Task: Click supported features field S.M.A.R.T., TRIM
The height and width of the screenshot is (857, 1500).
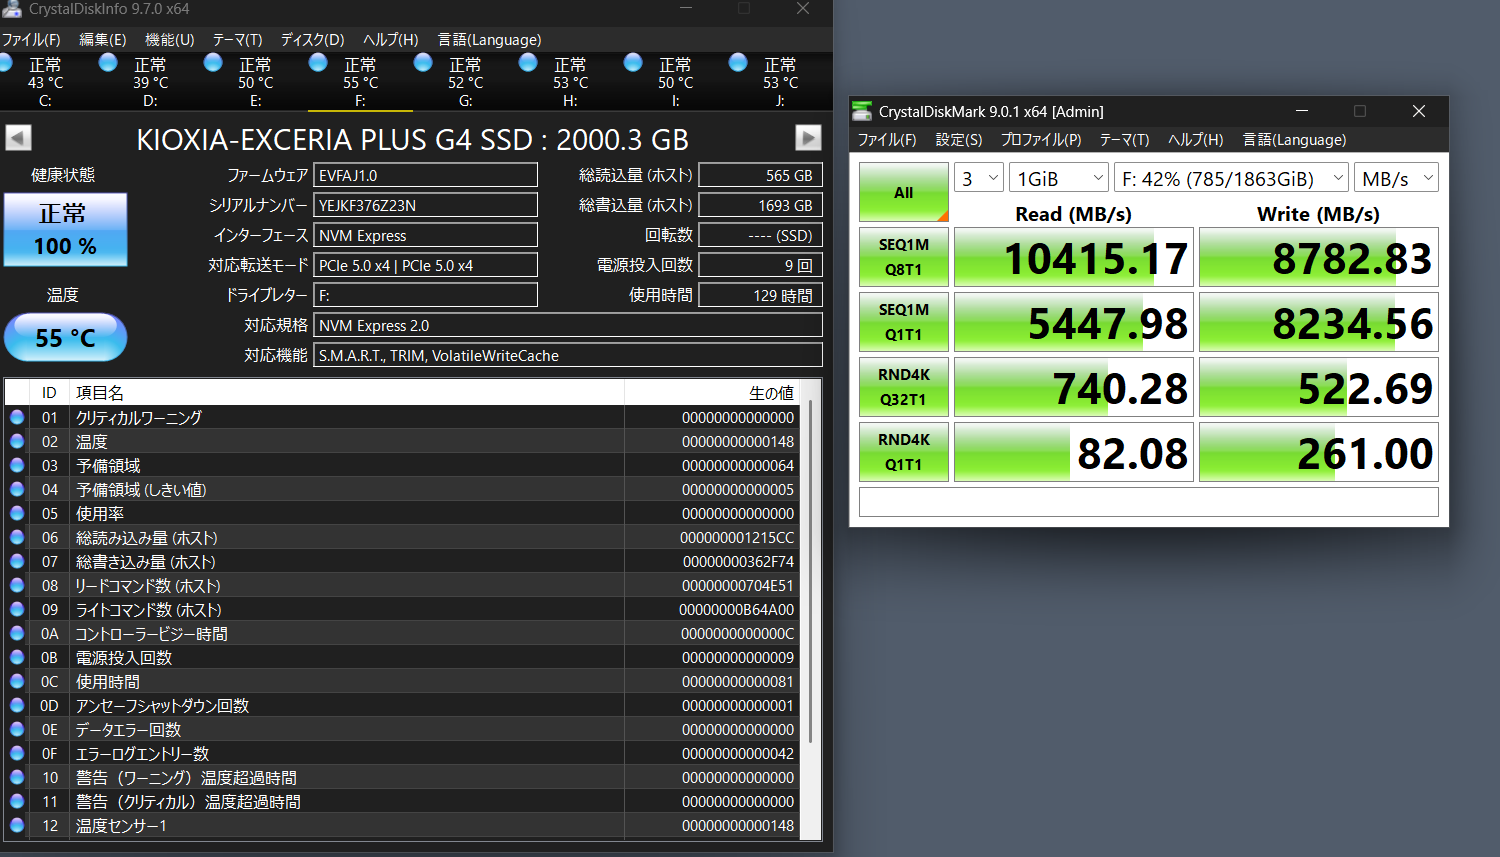Action: [568, 355]
